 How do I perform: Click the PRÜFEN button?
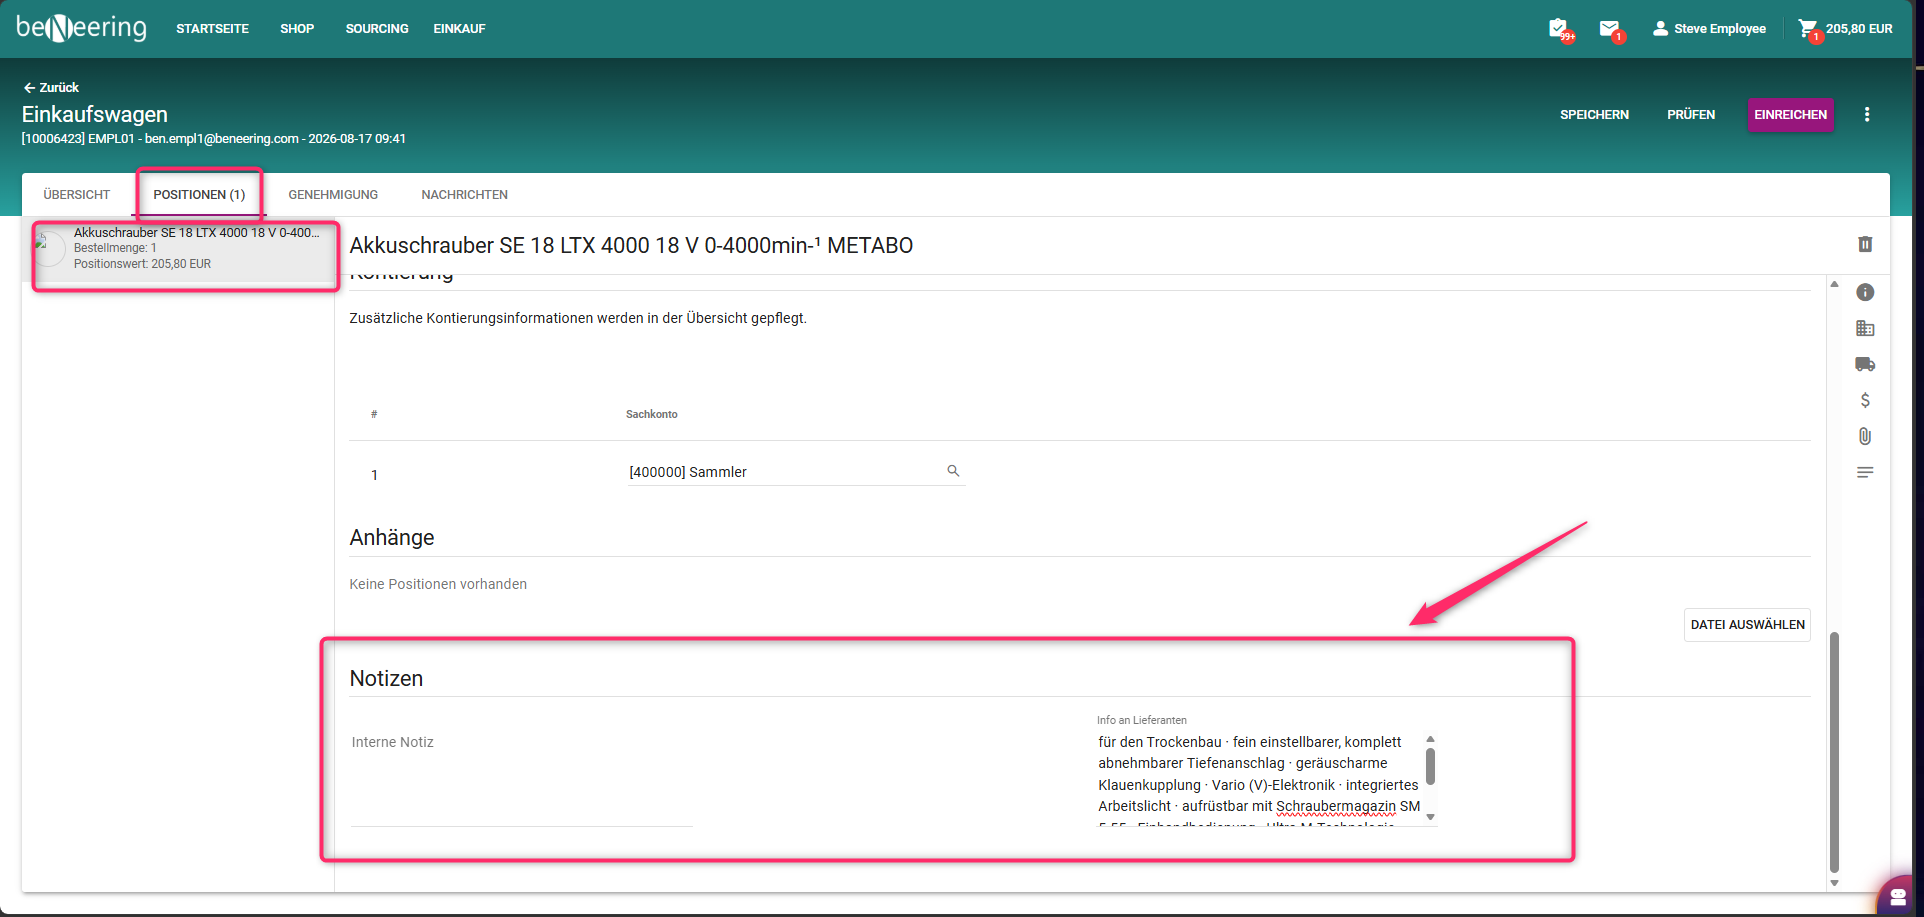(1691, 115)
